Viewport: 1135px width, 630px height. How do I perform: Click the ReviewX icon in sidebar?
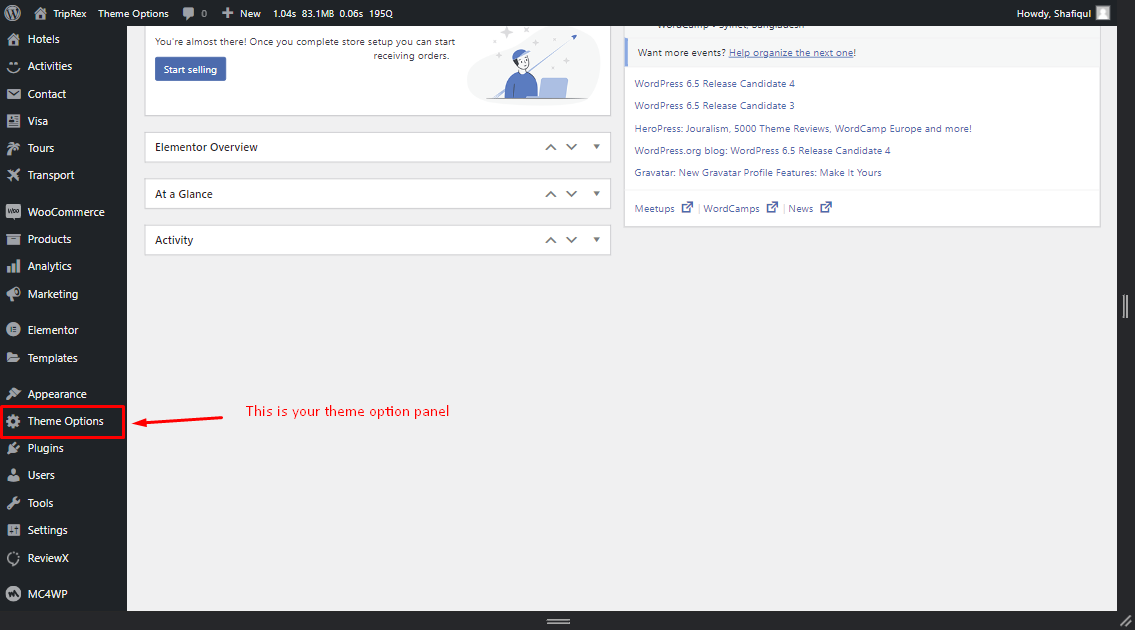click(x=13, y=558)
